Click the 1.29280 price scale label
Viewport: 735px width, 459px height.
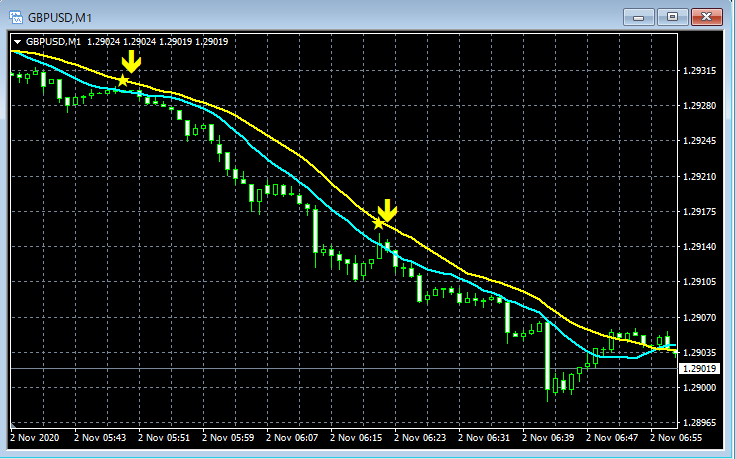click(x=699, y=105)
